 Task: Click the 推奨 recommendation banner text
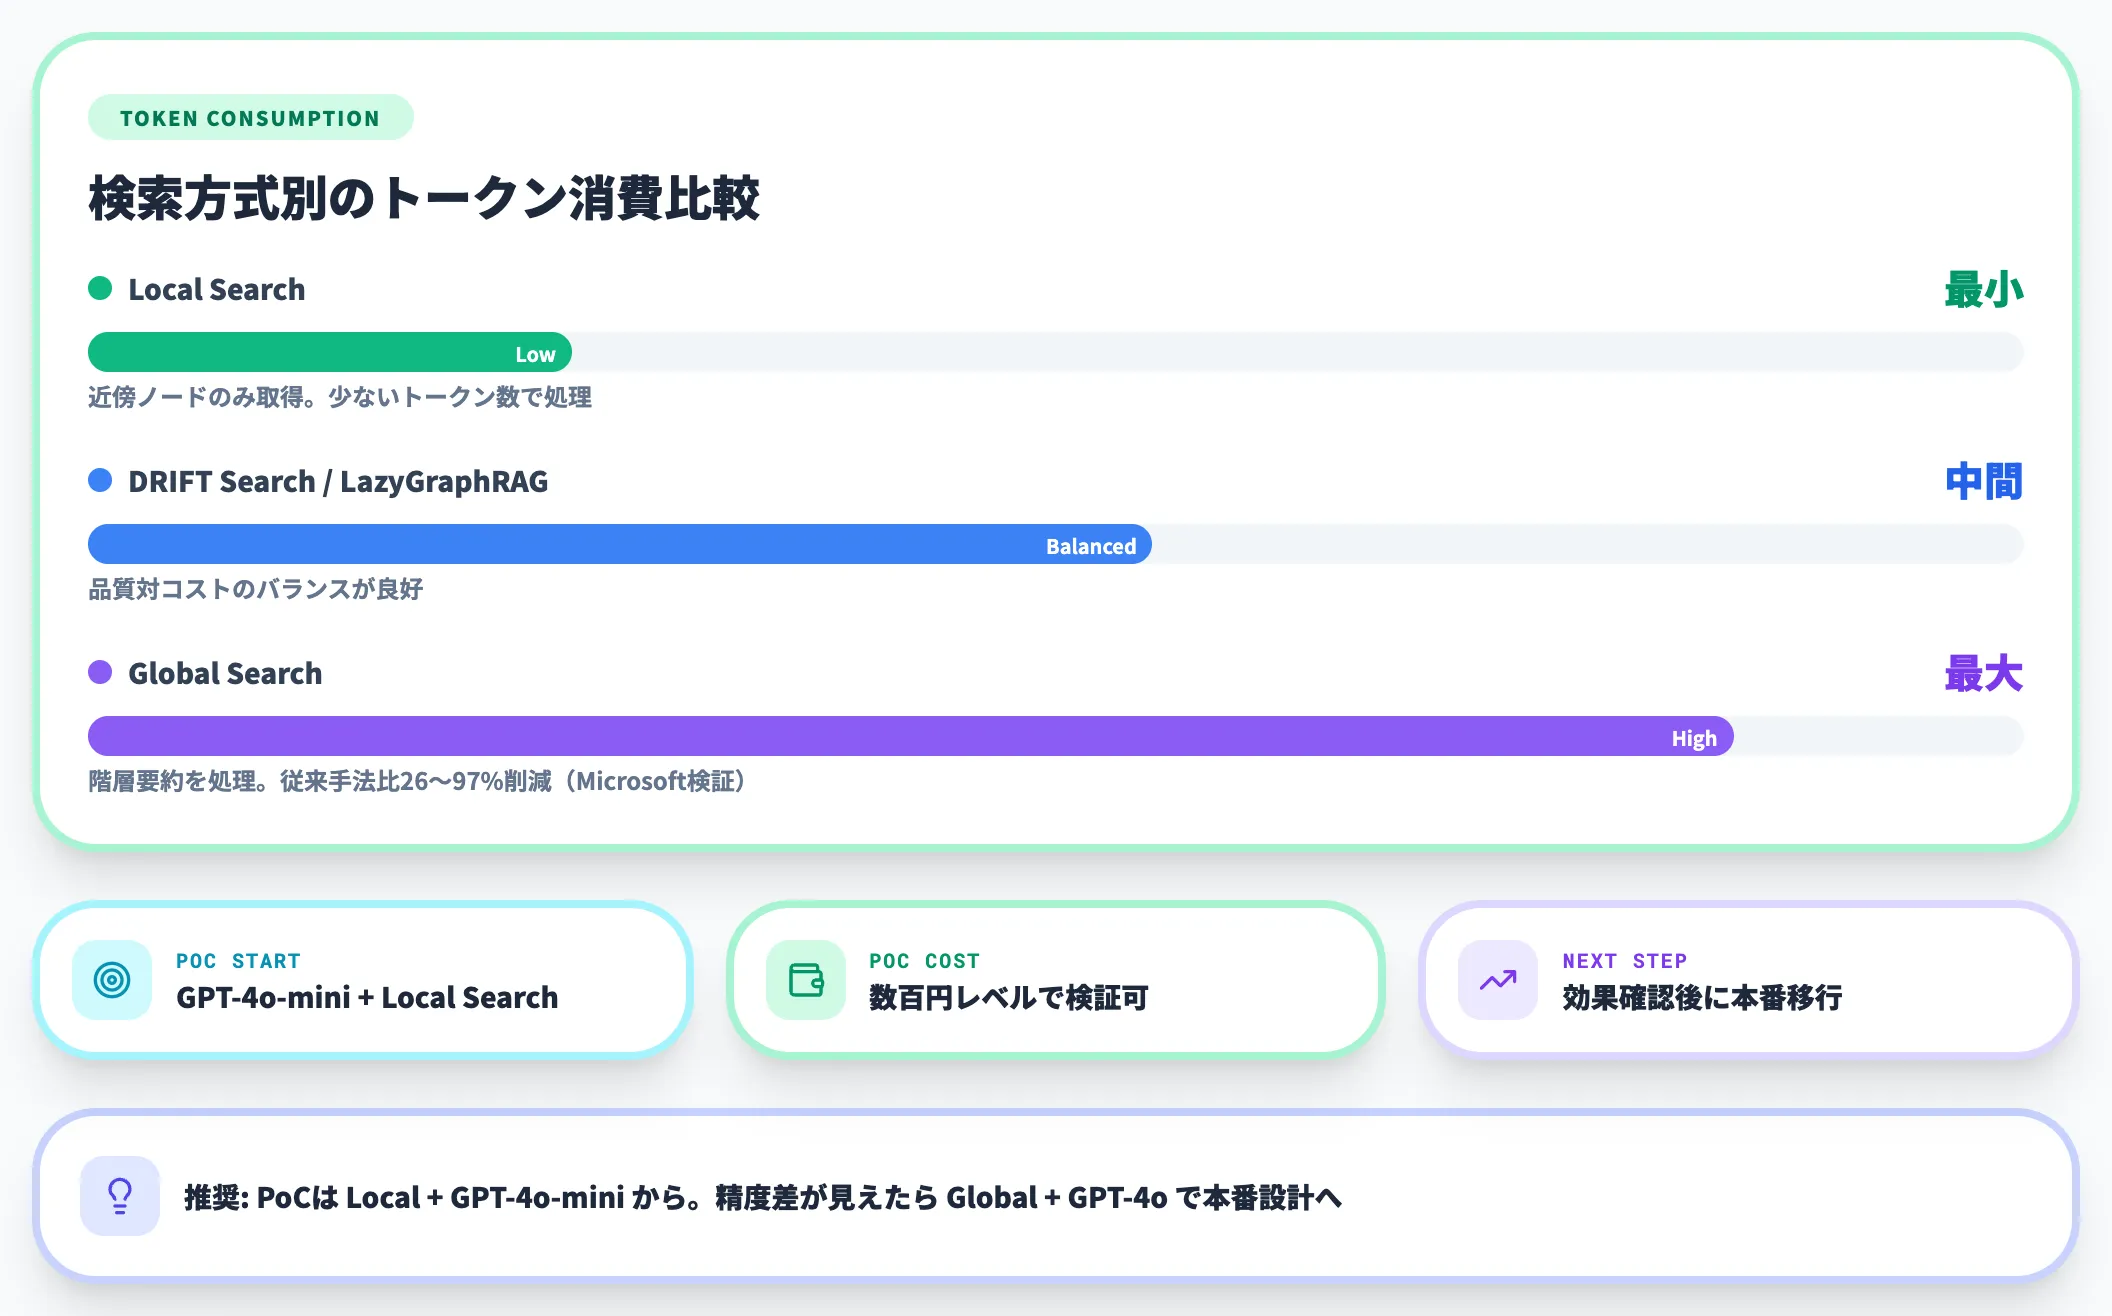[763, 1197]
